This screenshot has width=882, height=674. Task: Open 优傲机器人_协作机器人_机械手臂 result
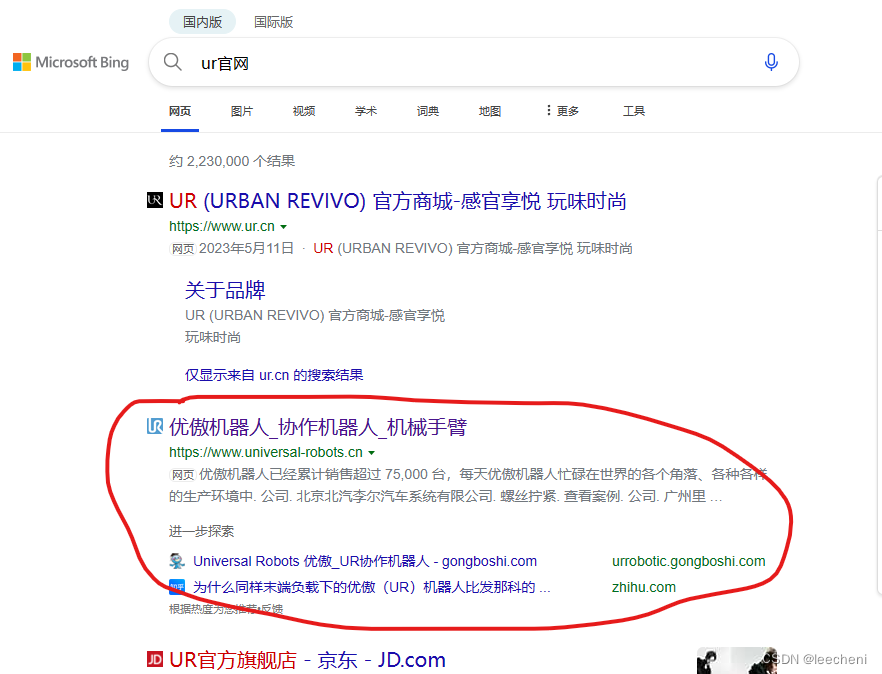318,427
